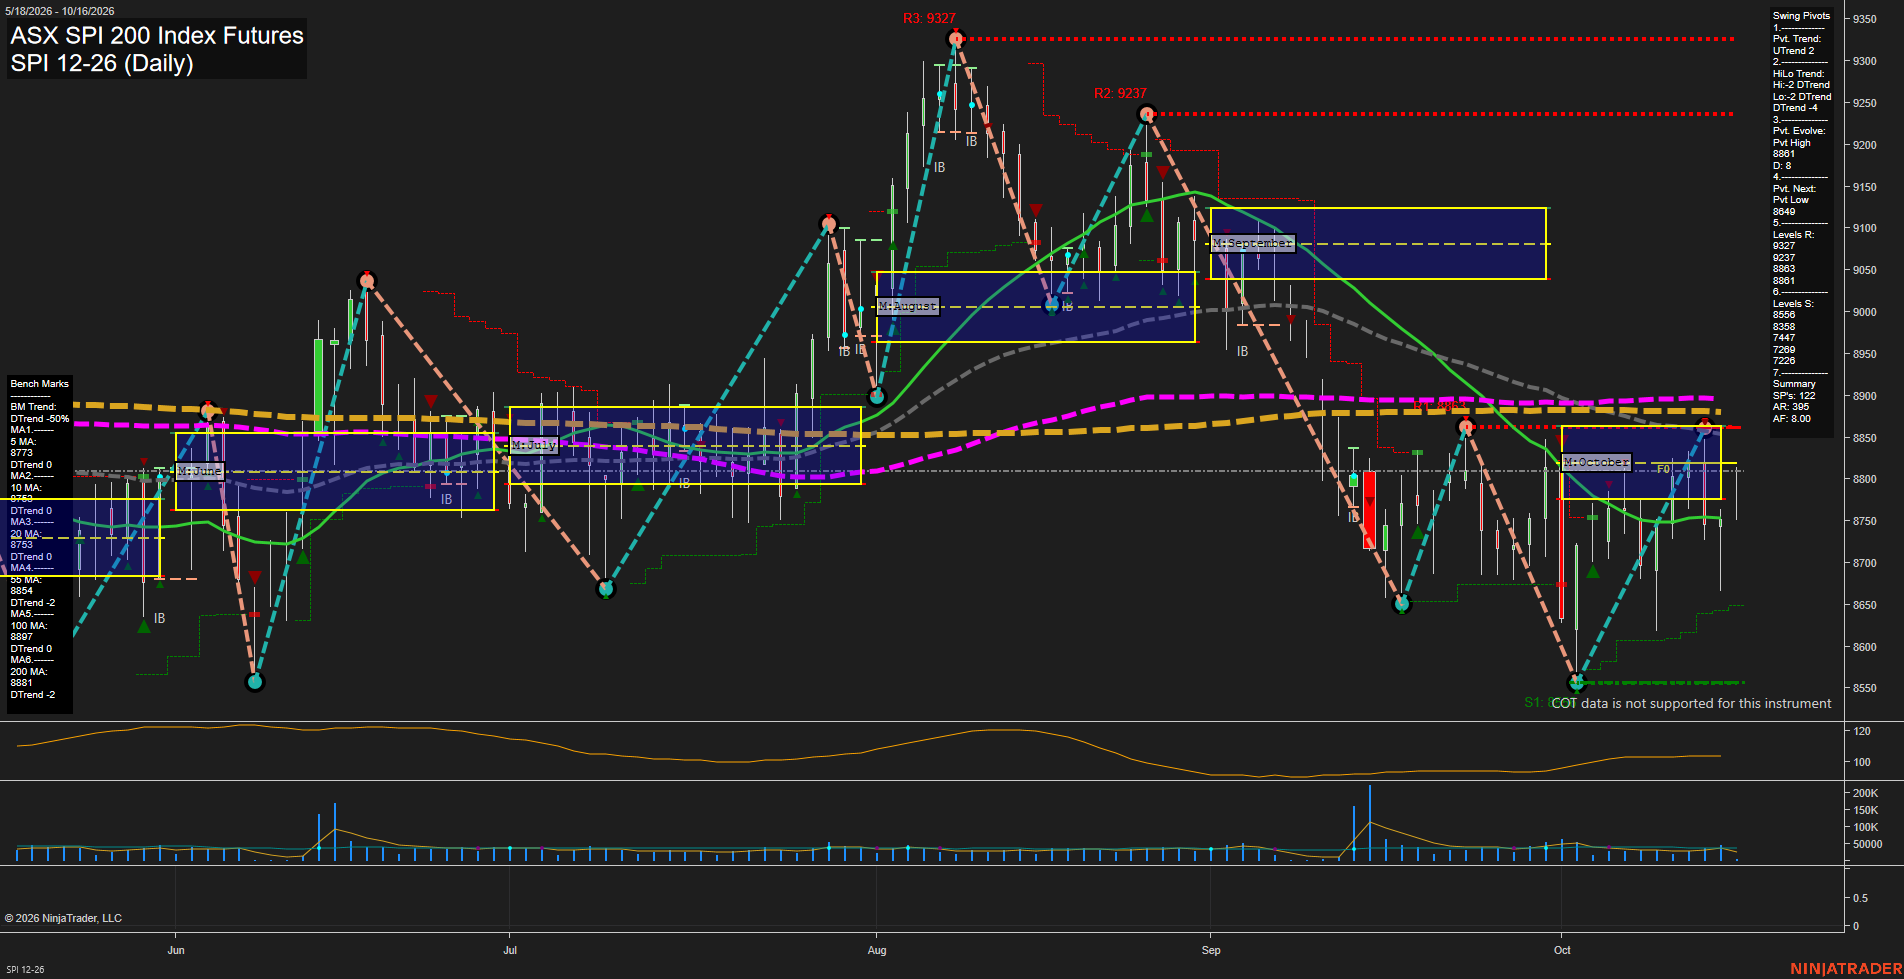
Task: Click the Oct label on time axis
Action: coord(1562,950)
